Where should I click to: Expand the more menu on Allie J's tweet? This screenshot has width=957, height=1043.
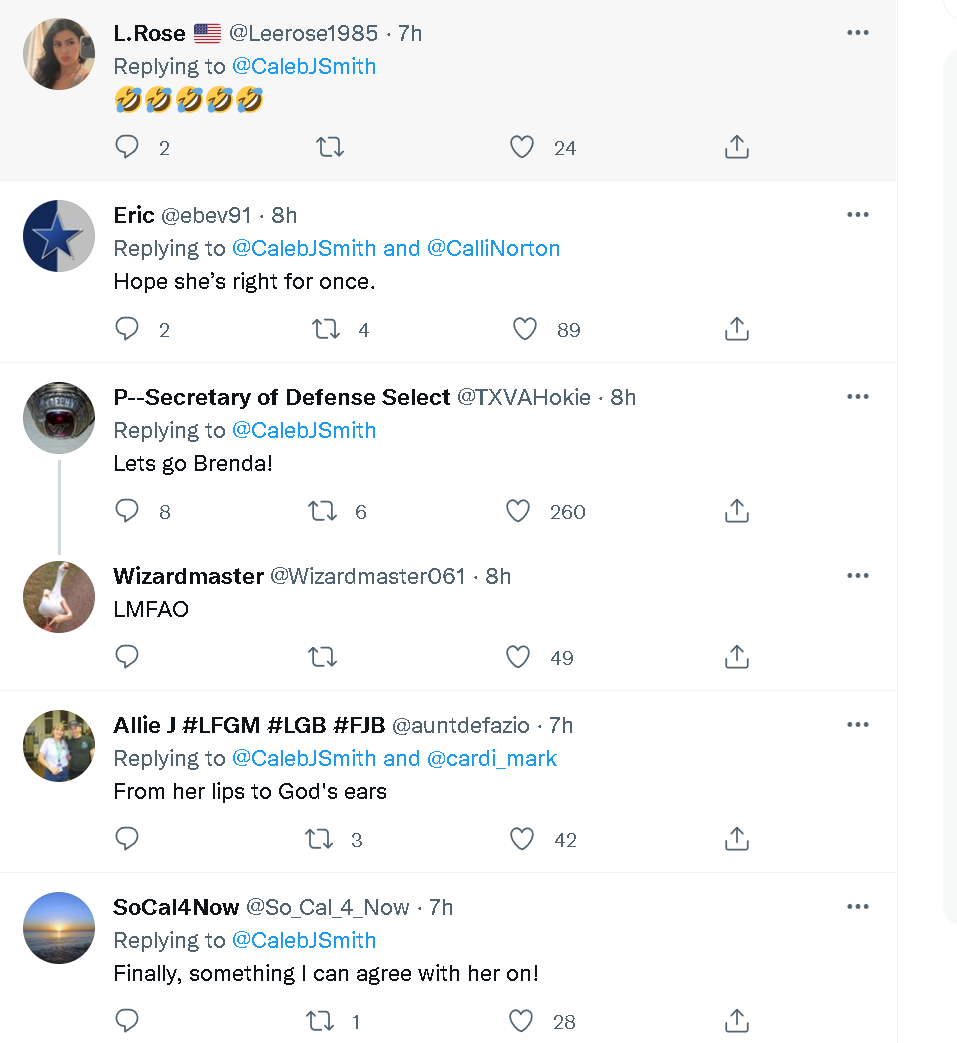[x=857, y=725]
